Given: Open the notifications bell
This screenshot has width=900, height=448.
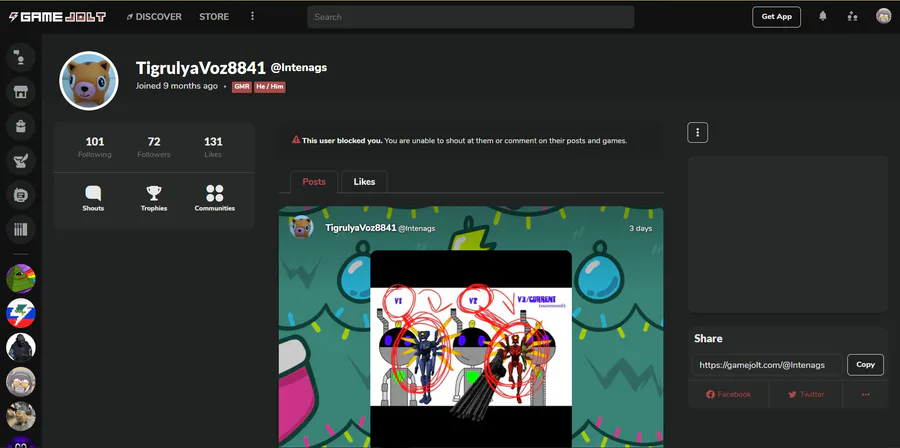Looking at the screenshot, I should (x=823, y=16).
